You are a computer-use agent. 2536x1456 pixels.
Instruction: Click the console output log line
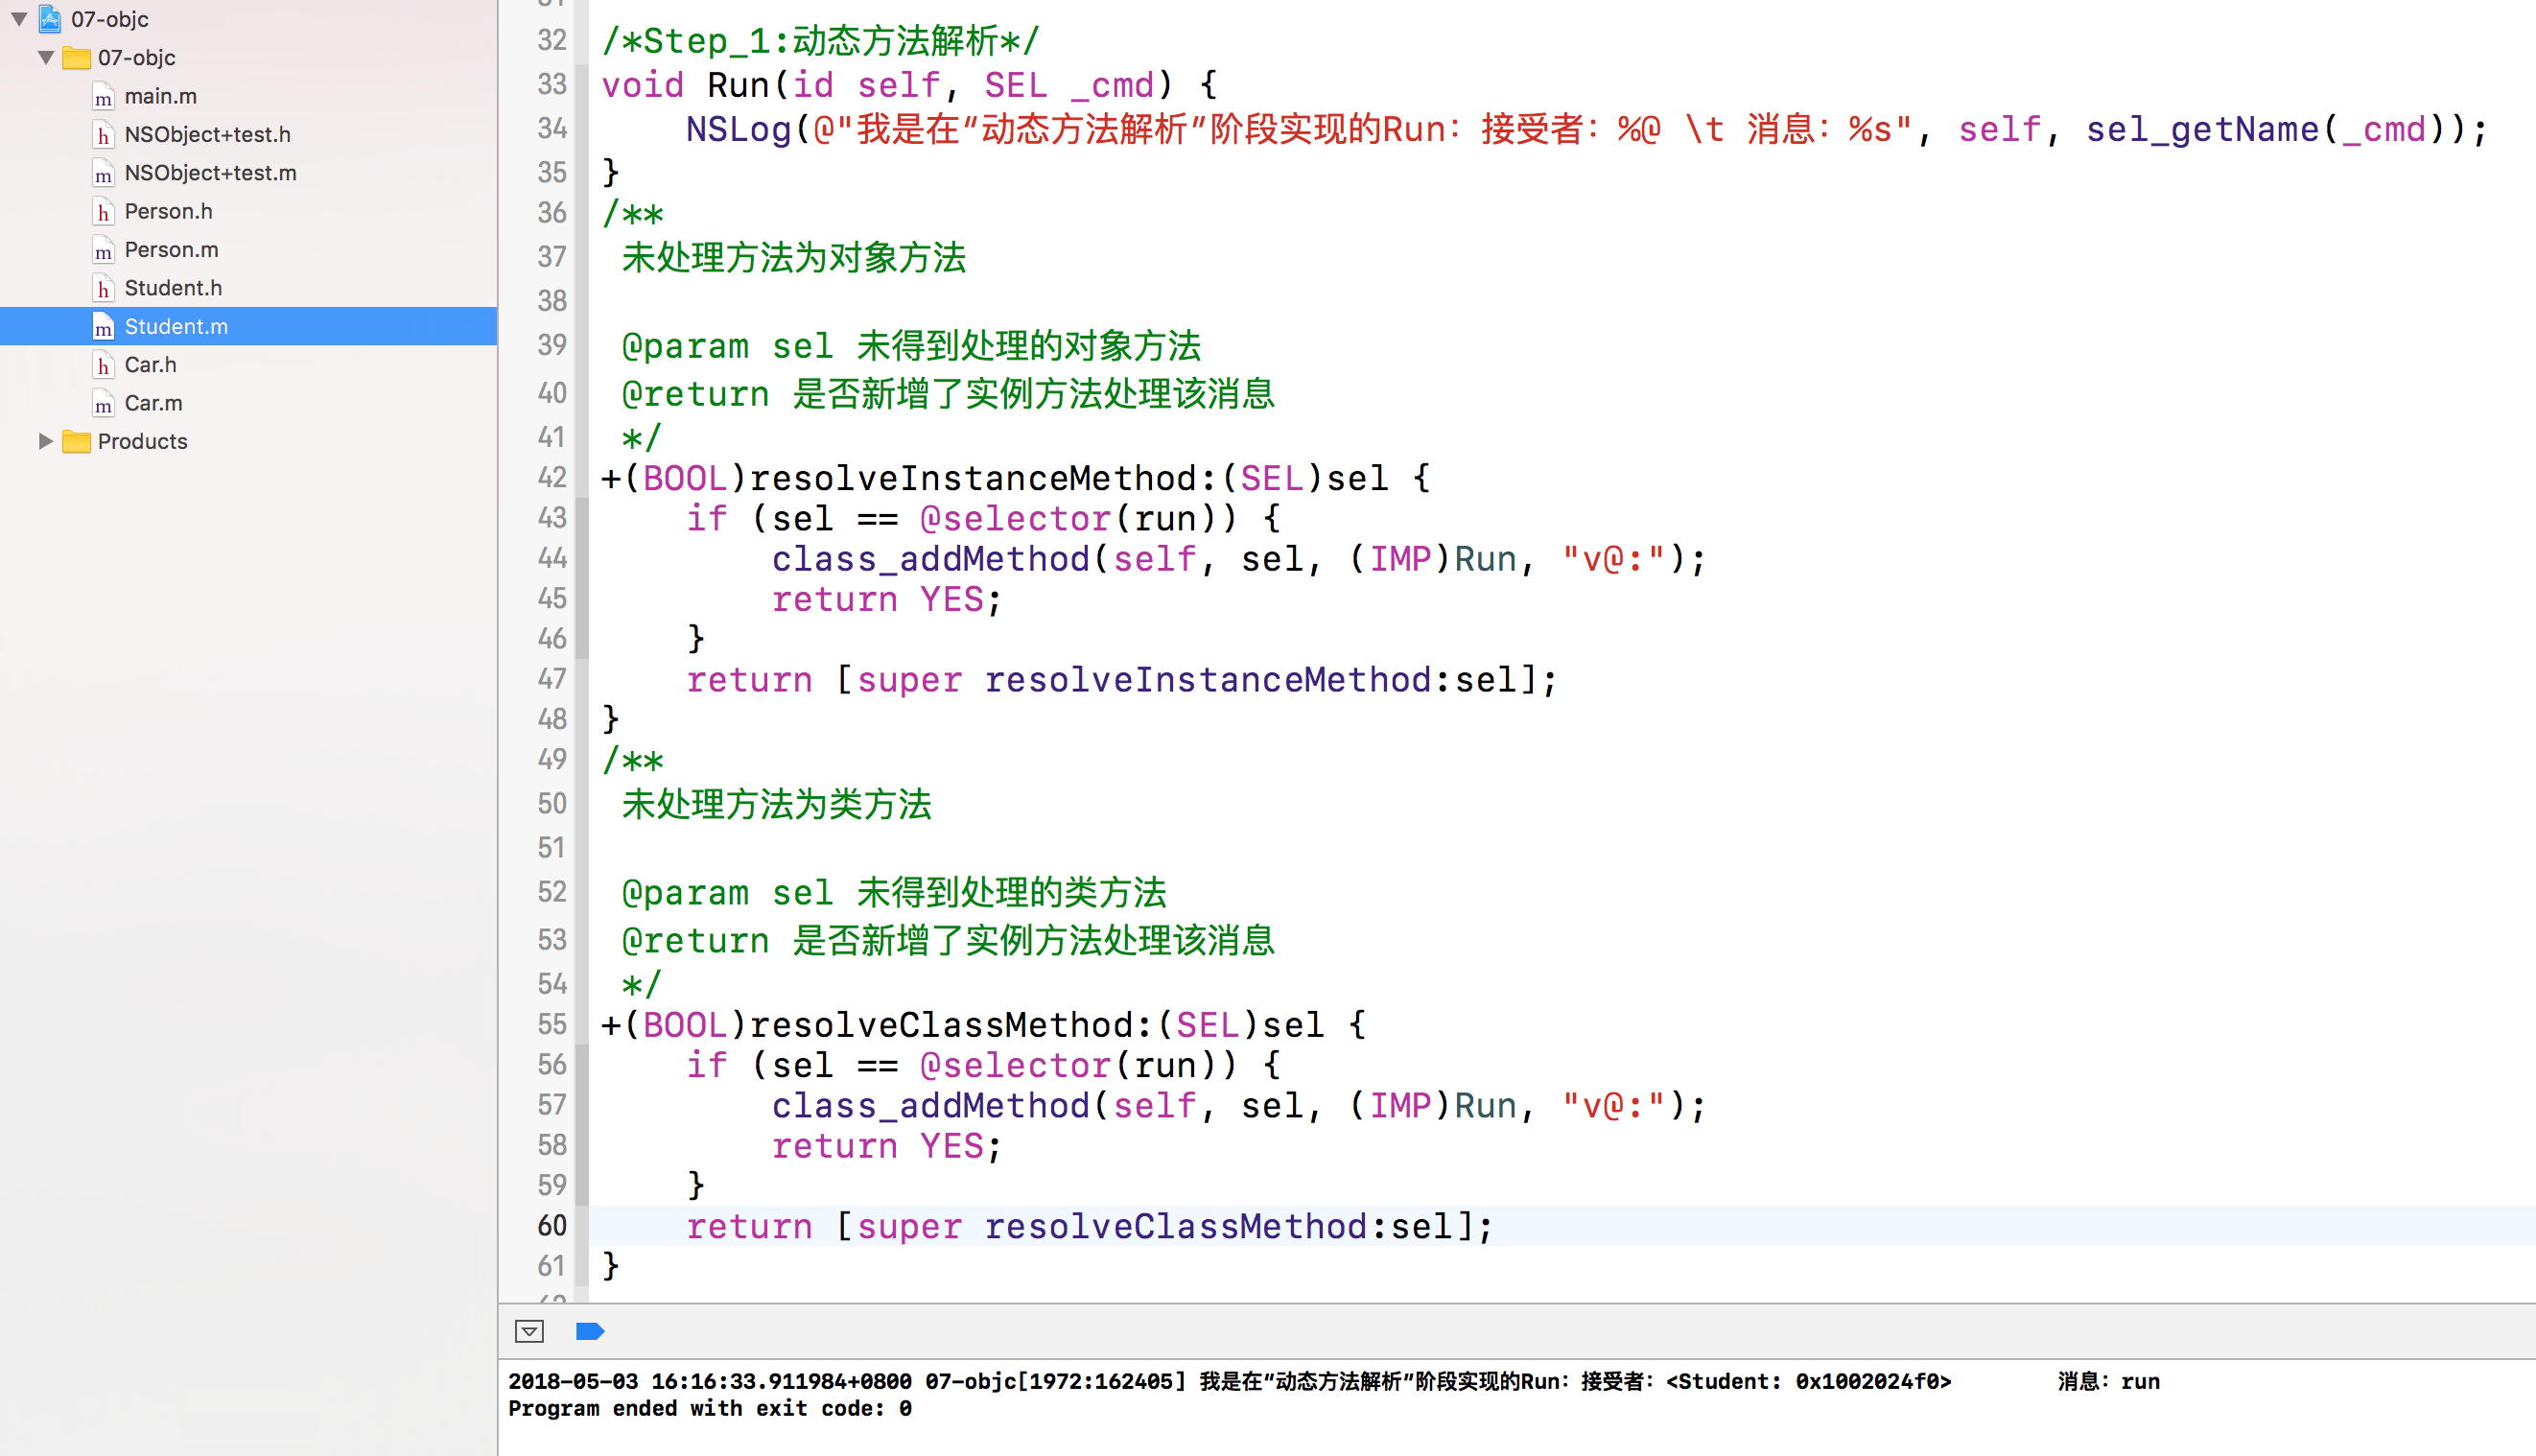coord(1230,1382)
